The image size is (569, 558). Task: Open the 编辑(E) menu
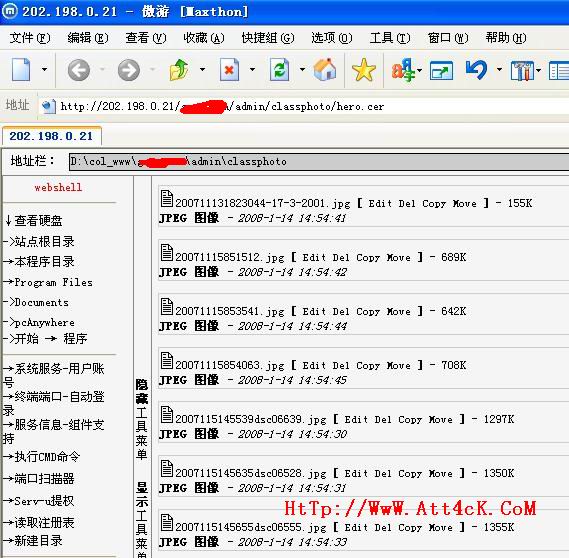coord(88,38)
